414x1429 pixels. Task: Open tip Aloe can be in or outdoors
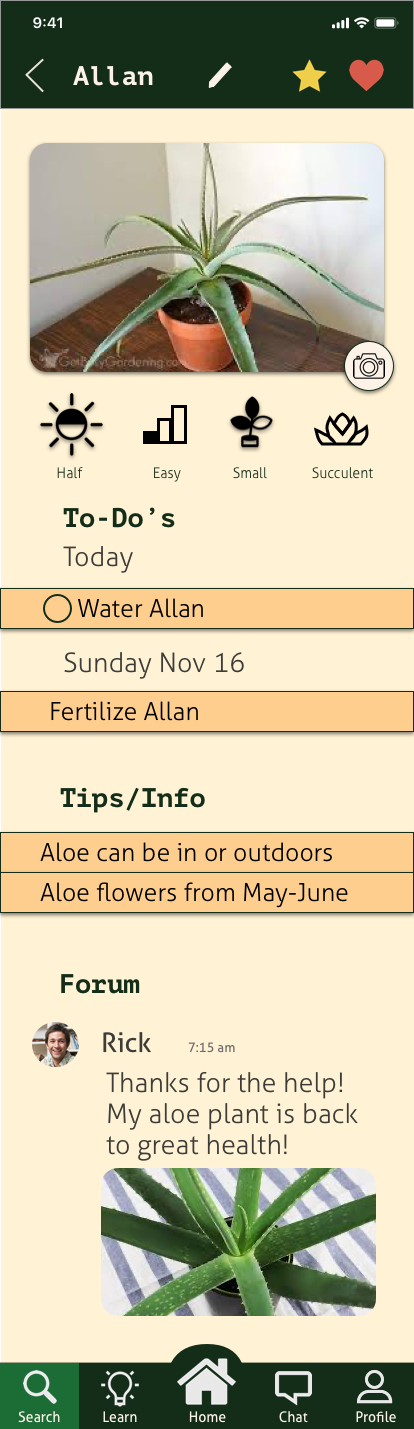click(207, 852)
